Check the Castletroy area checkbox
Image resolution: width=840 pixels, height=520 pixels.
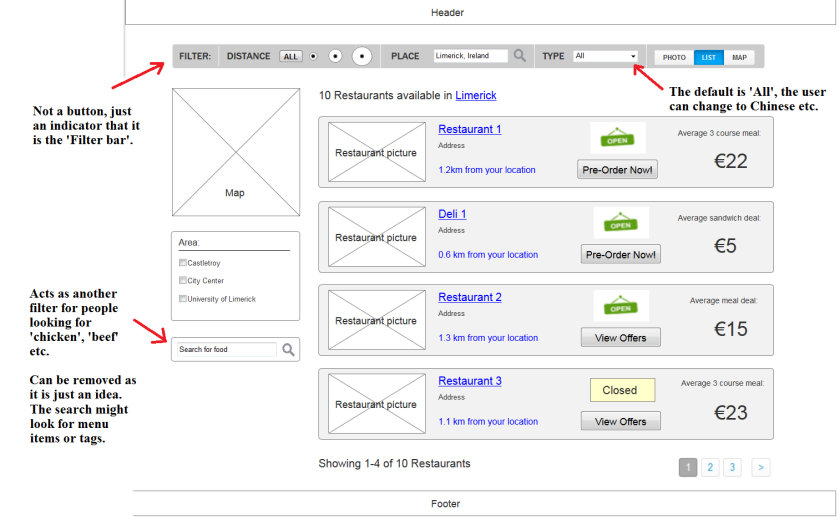tap(183, 263)
